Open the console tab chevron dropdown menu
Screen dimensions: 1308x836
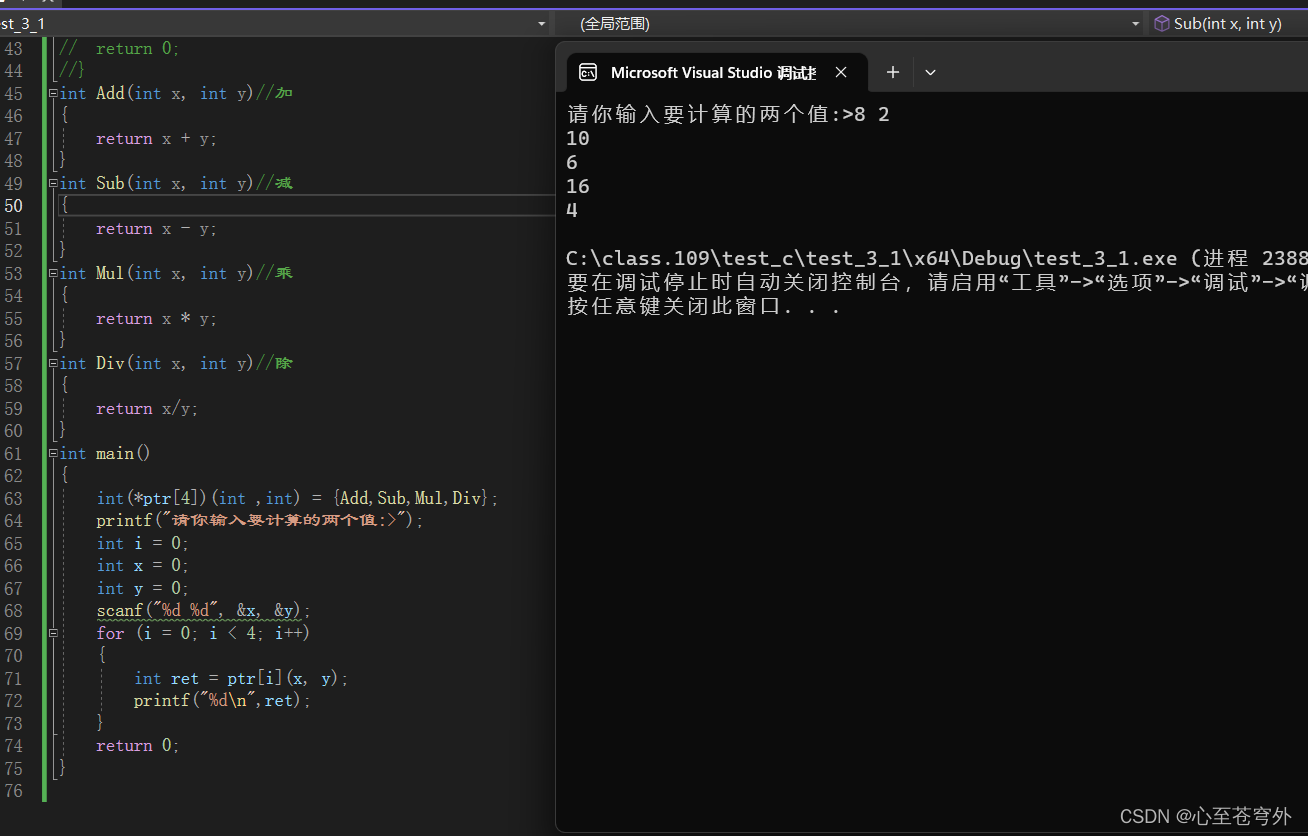pos(930,72)
